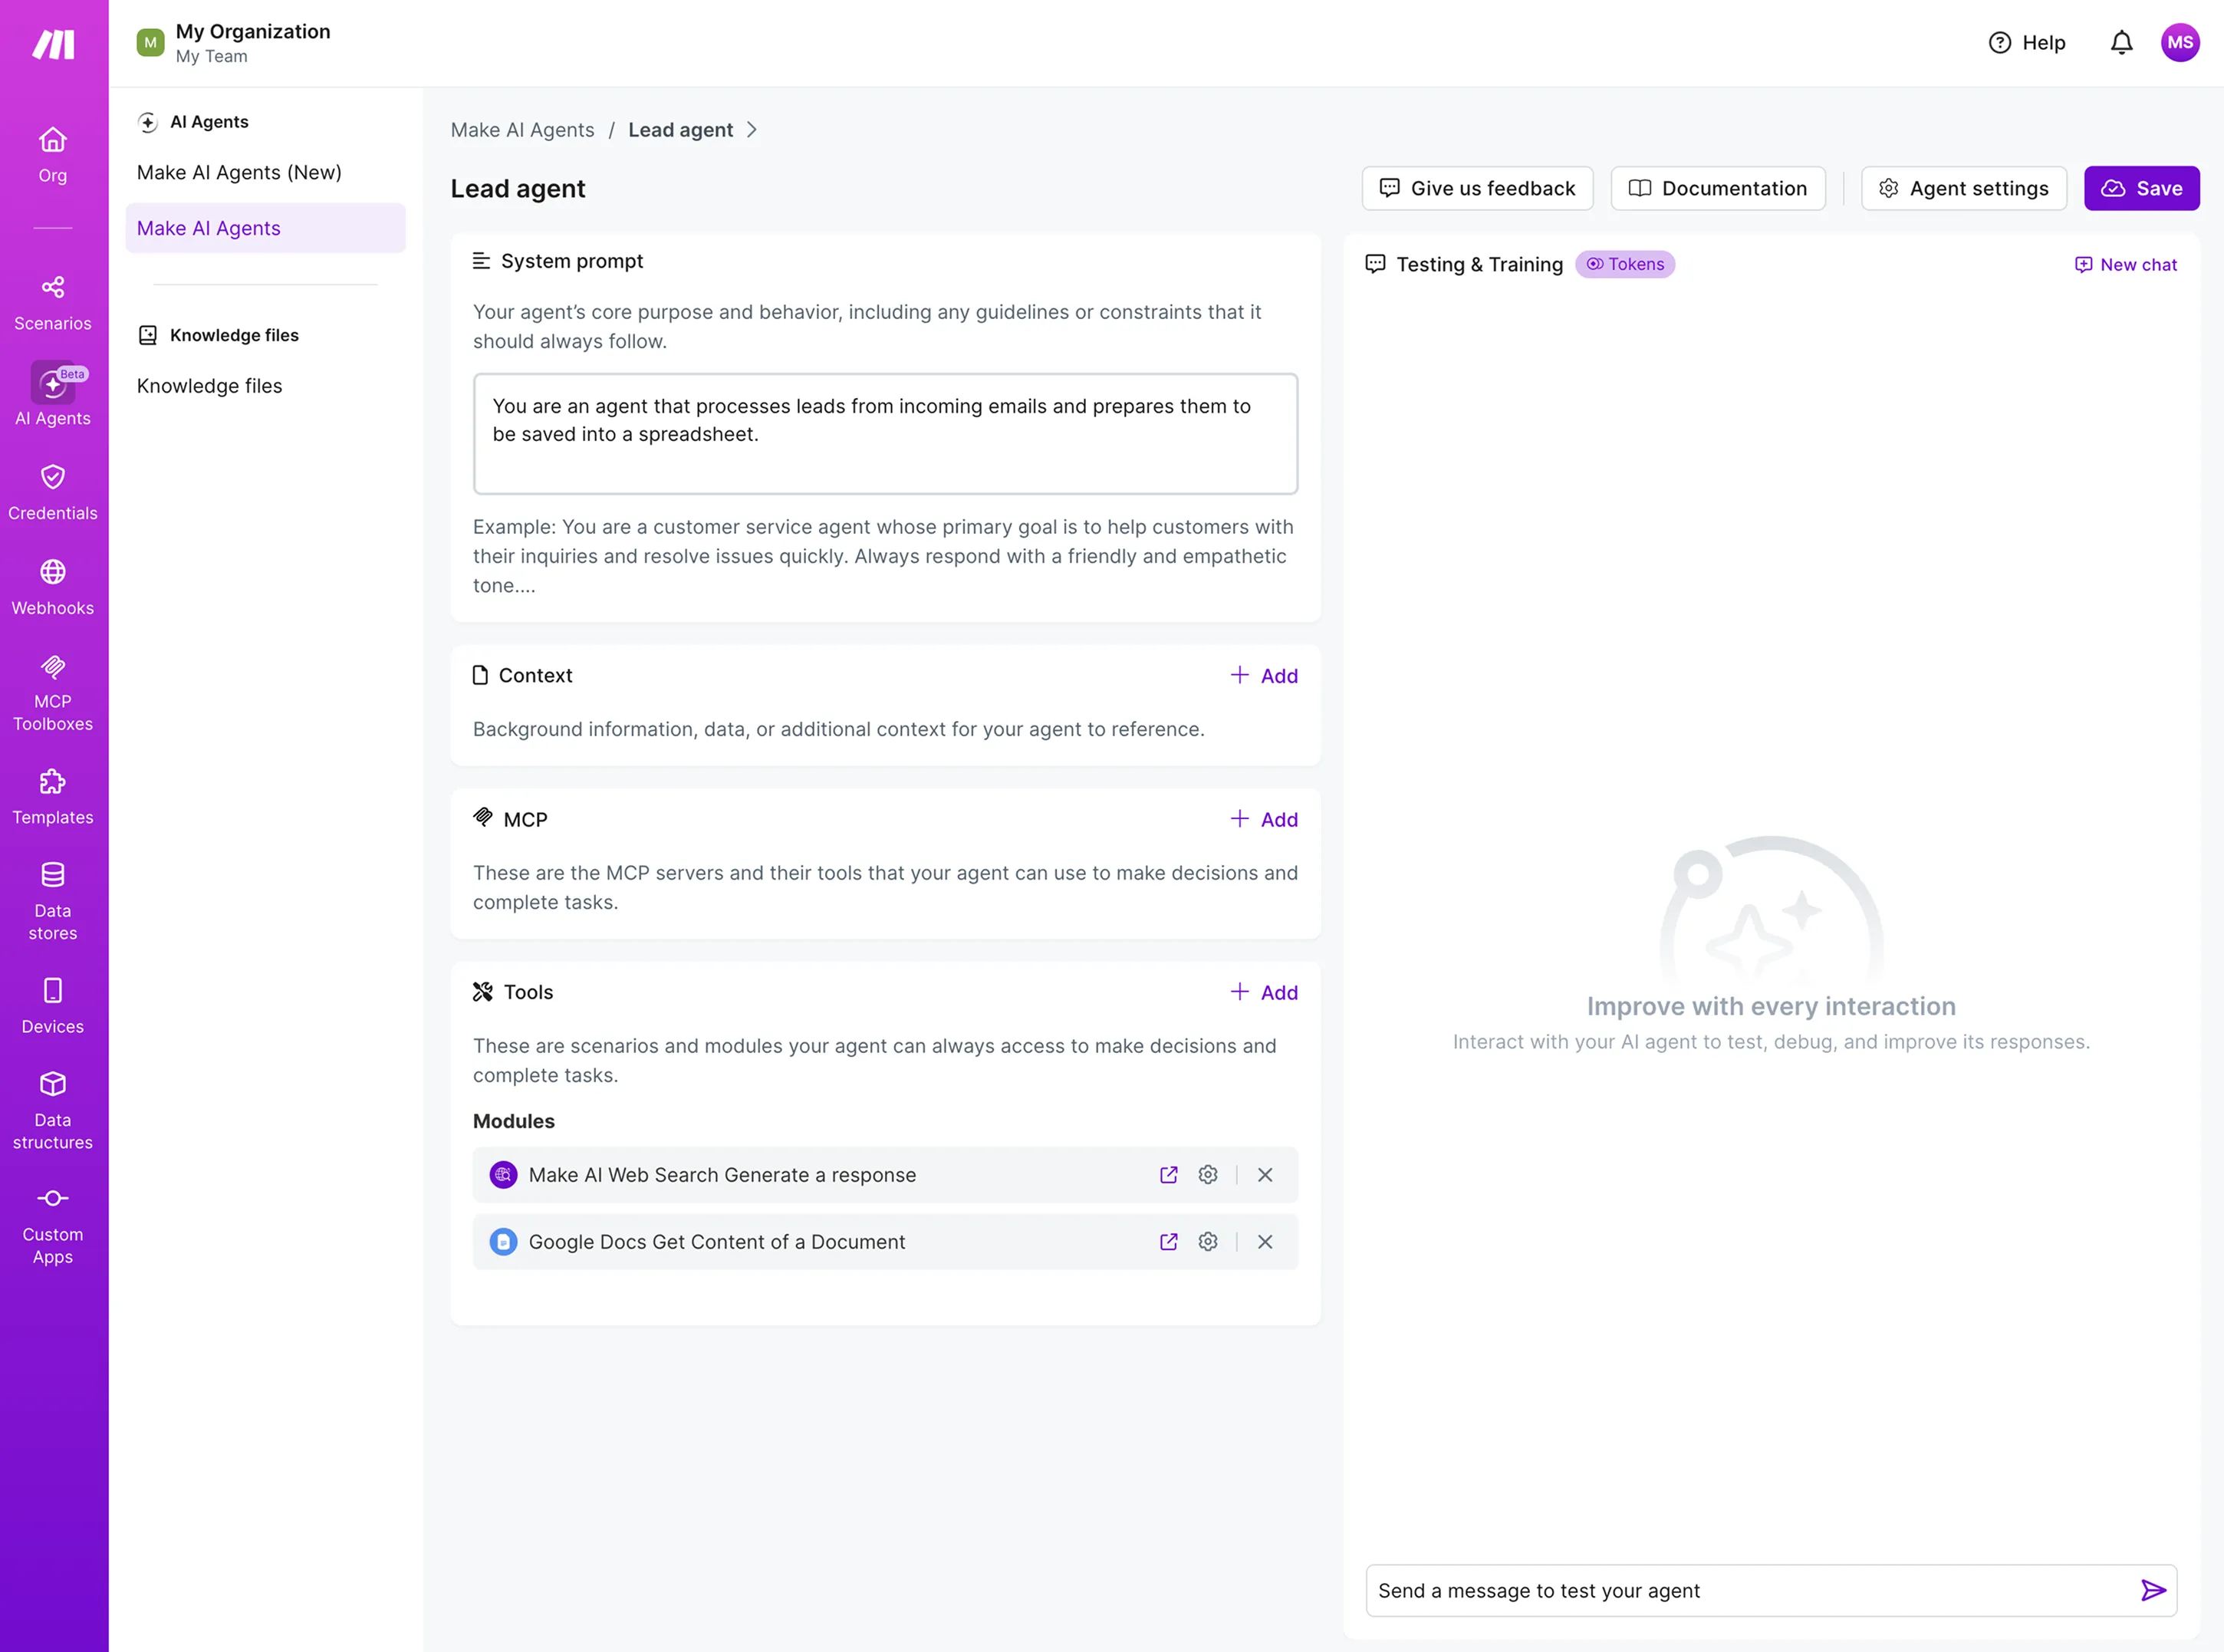Screen dimensions: 2224x1652
Task: Open Data stores section
Action: (x=53, y=901)
